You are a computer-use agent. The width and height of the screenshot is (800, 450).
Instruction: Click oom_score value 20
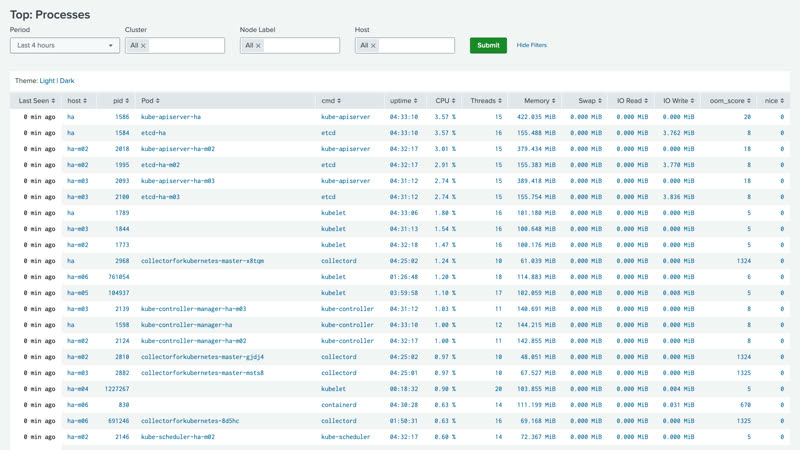tap(747, 117)
